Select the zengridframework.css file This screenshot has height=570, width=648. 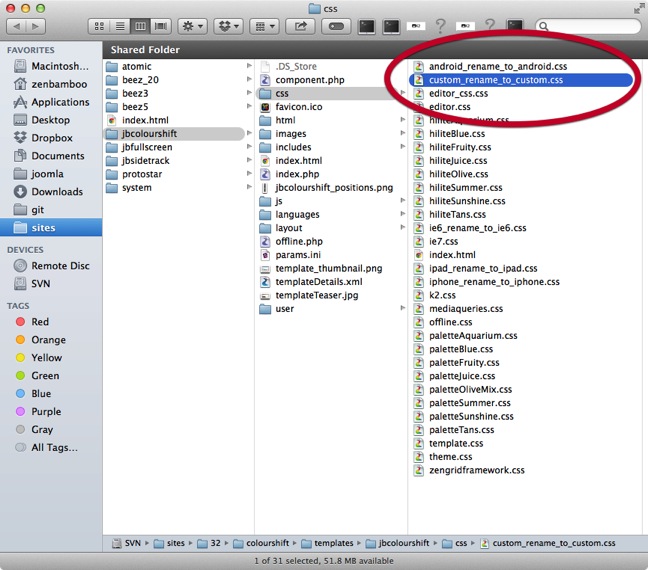[x=469, y=470]
